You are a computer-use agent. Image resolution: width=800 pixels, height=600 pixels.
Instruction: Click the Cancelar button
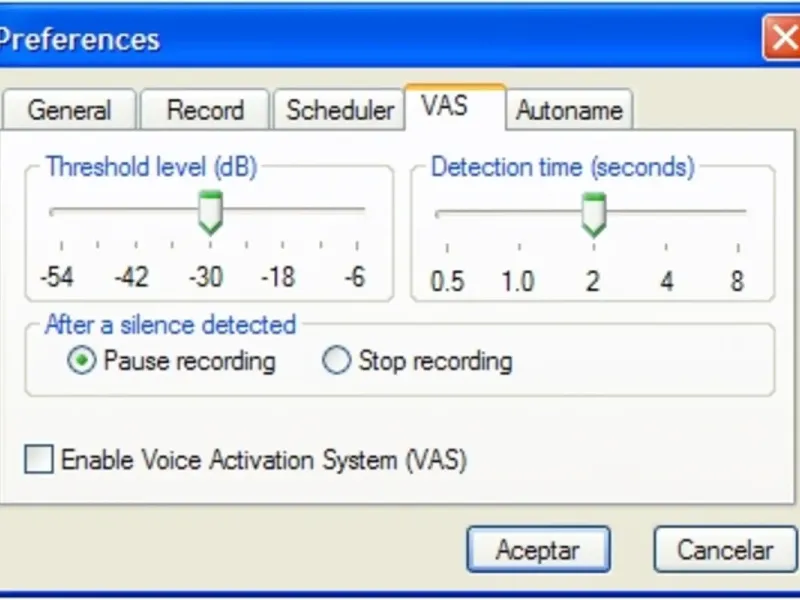(725, 549)
